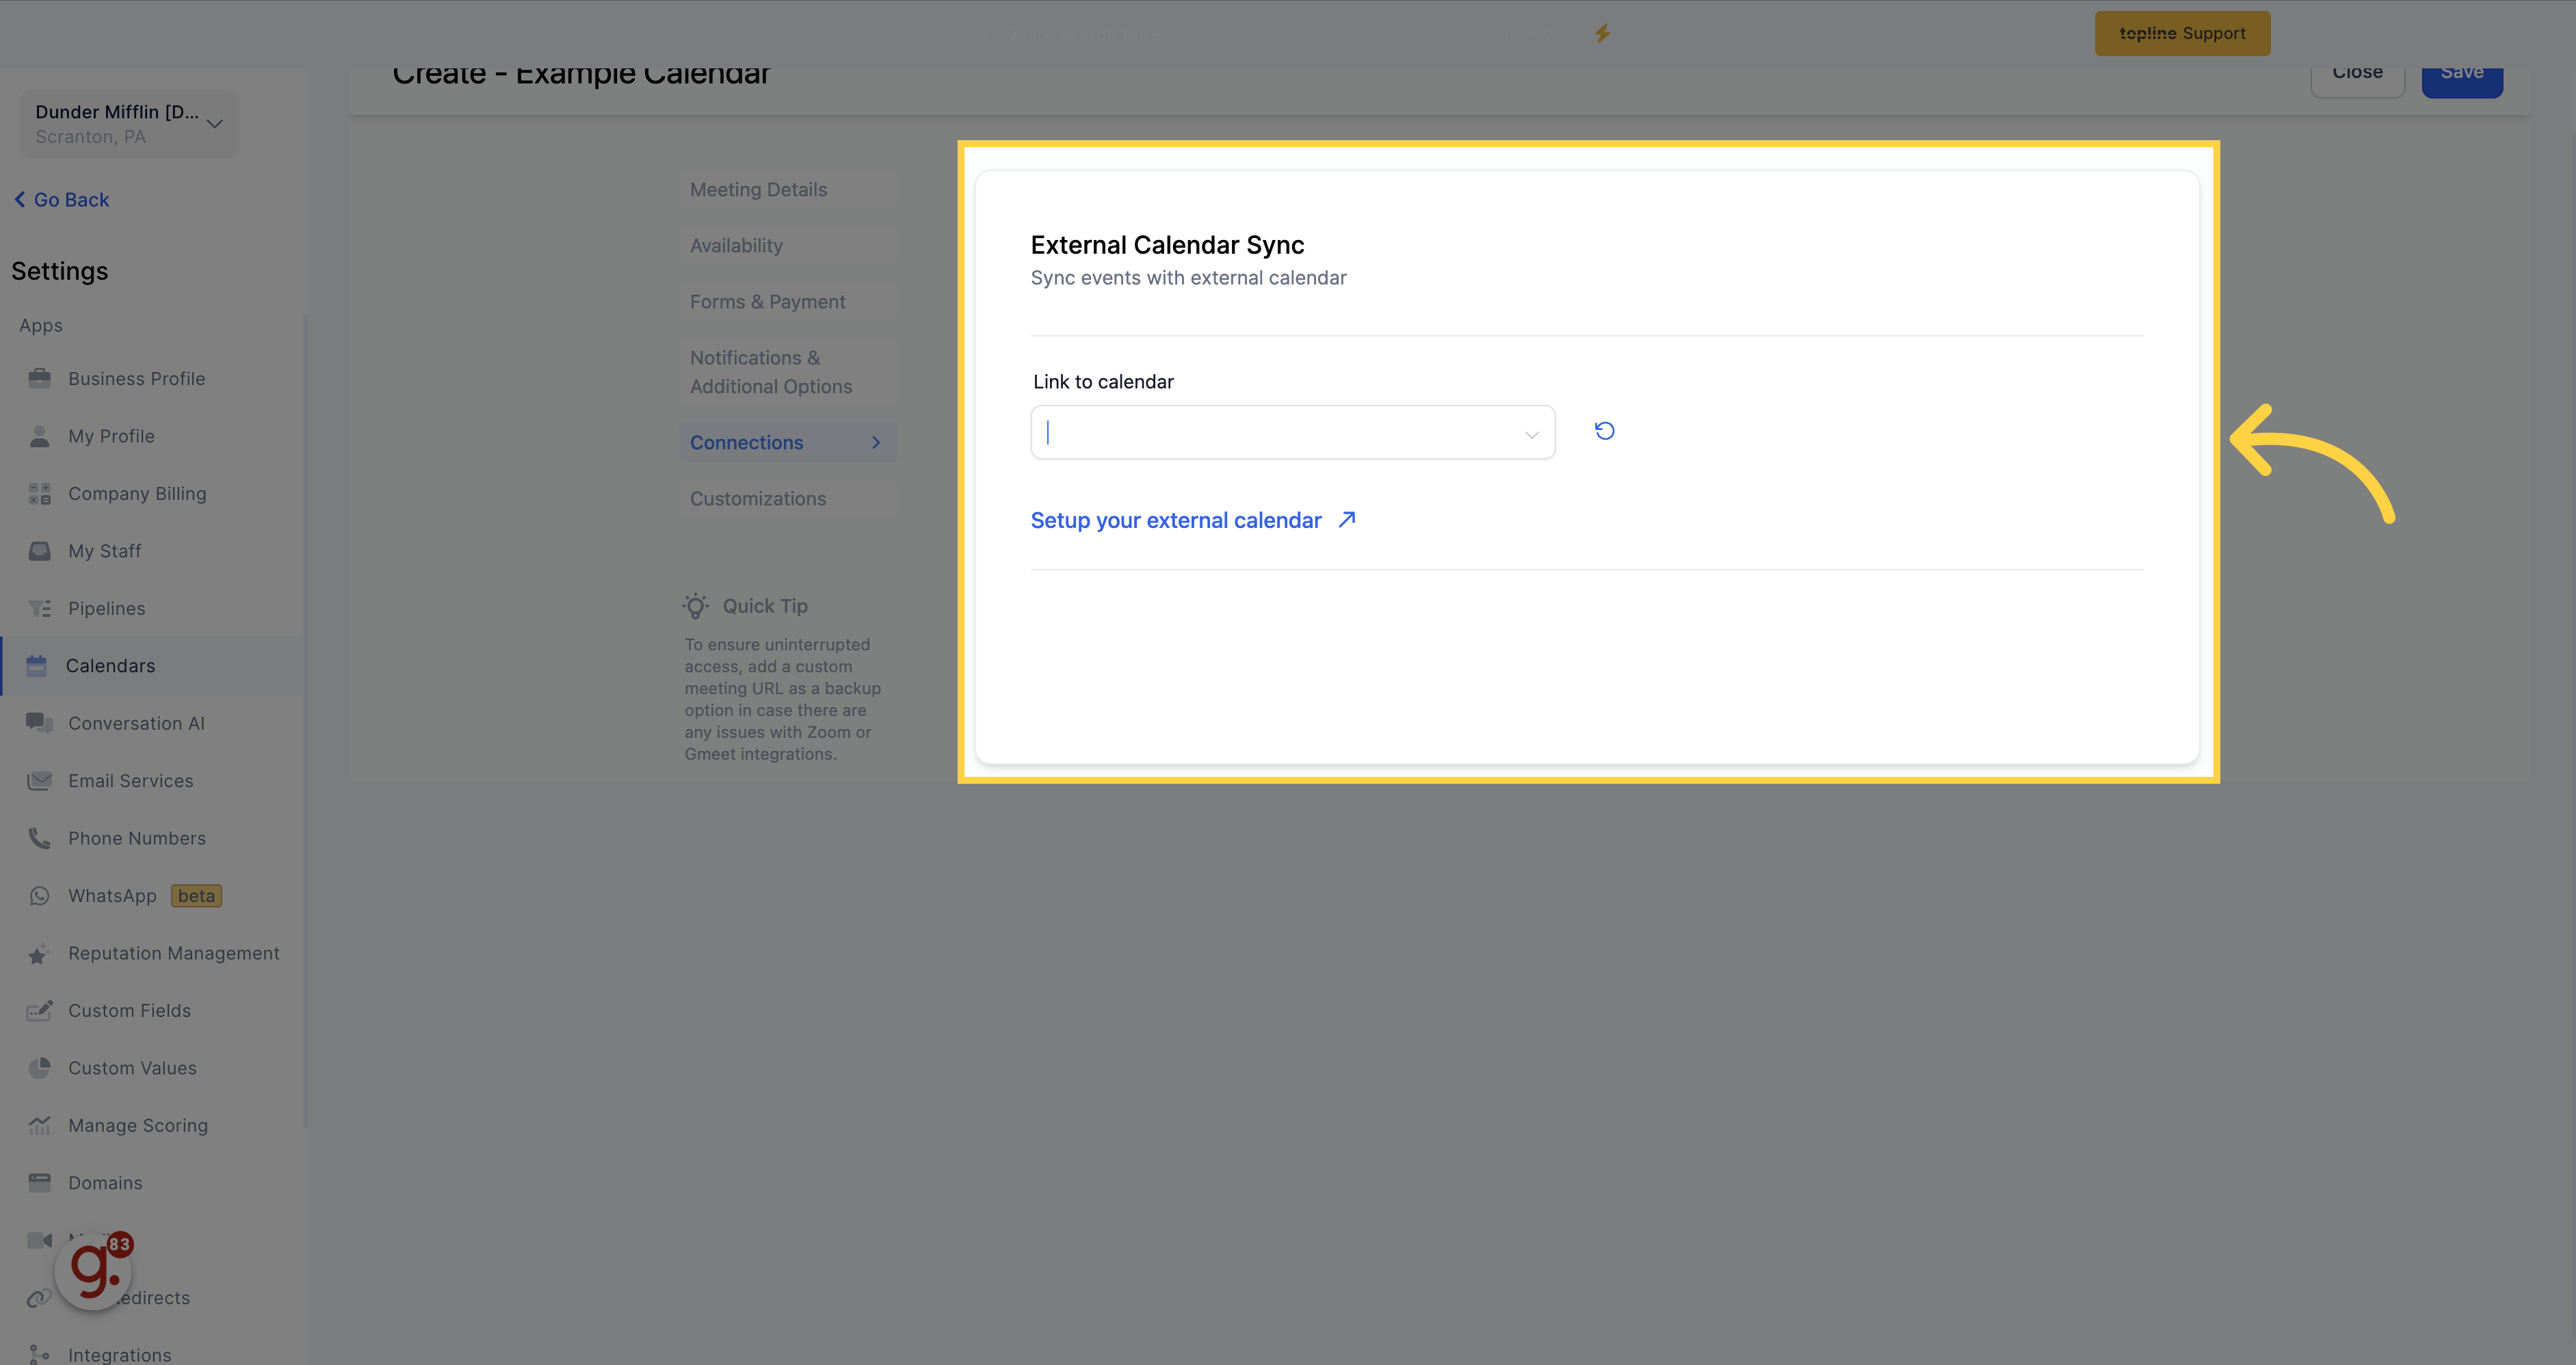Click the external link arrow icon
This screenshot has height=1365, width=2576.
[x=1347, y=519]
